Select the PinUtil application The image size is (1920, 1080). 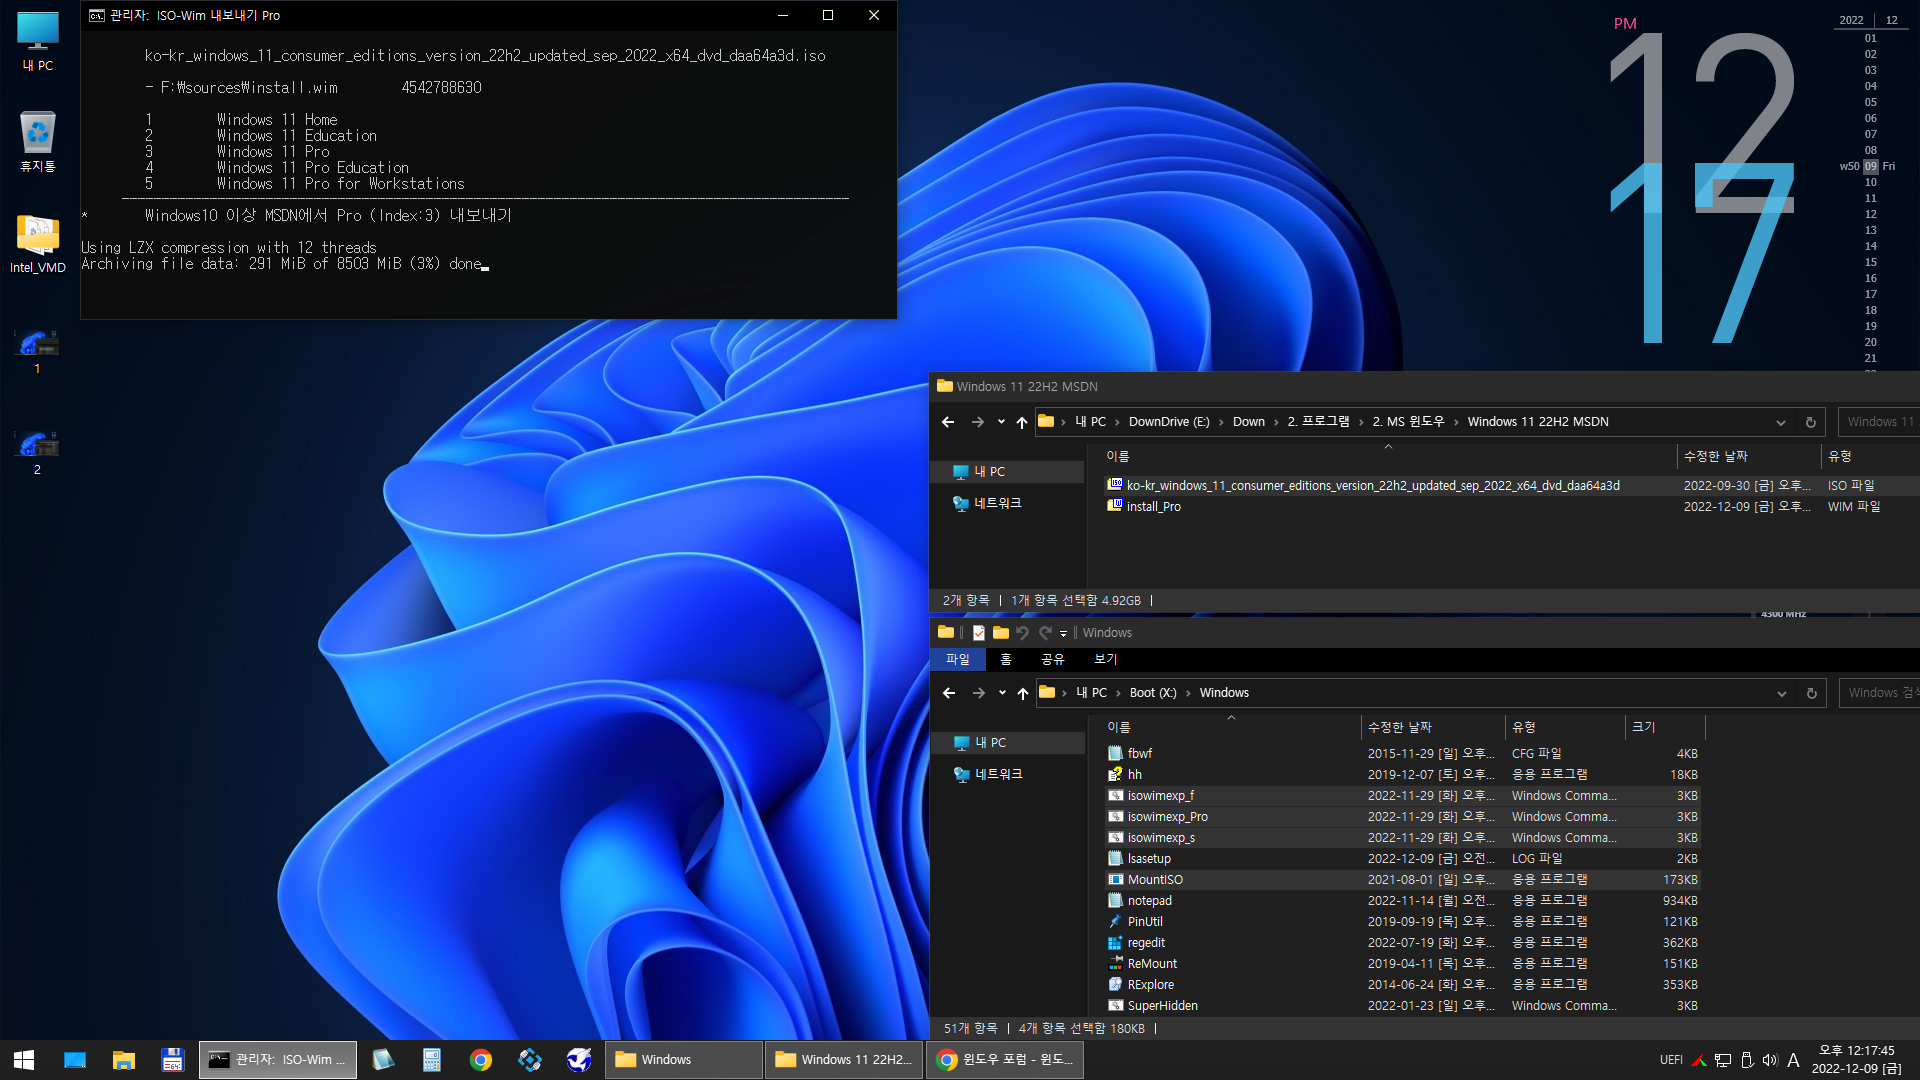click(1403, 922)
